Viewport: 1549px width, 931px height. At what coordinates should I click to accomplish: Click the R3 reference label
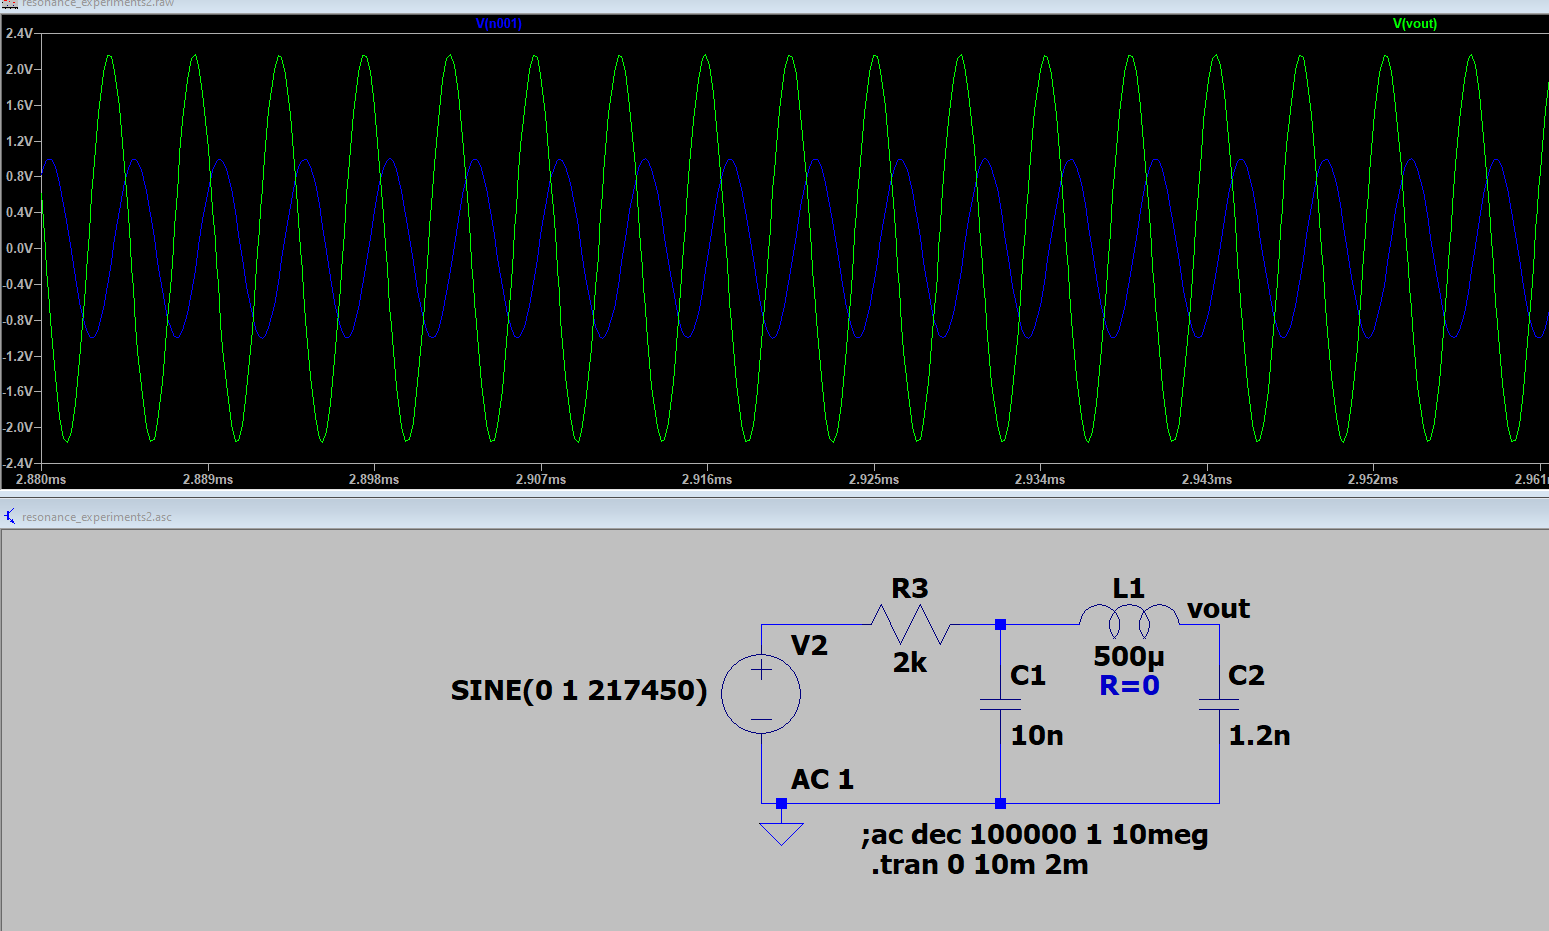click(910, 588)
